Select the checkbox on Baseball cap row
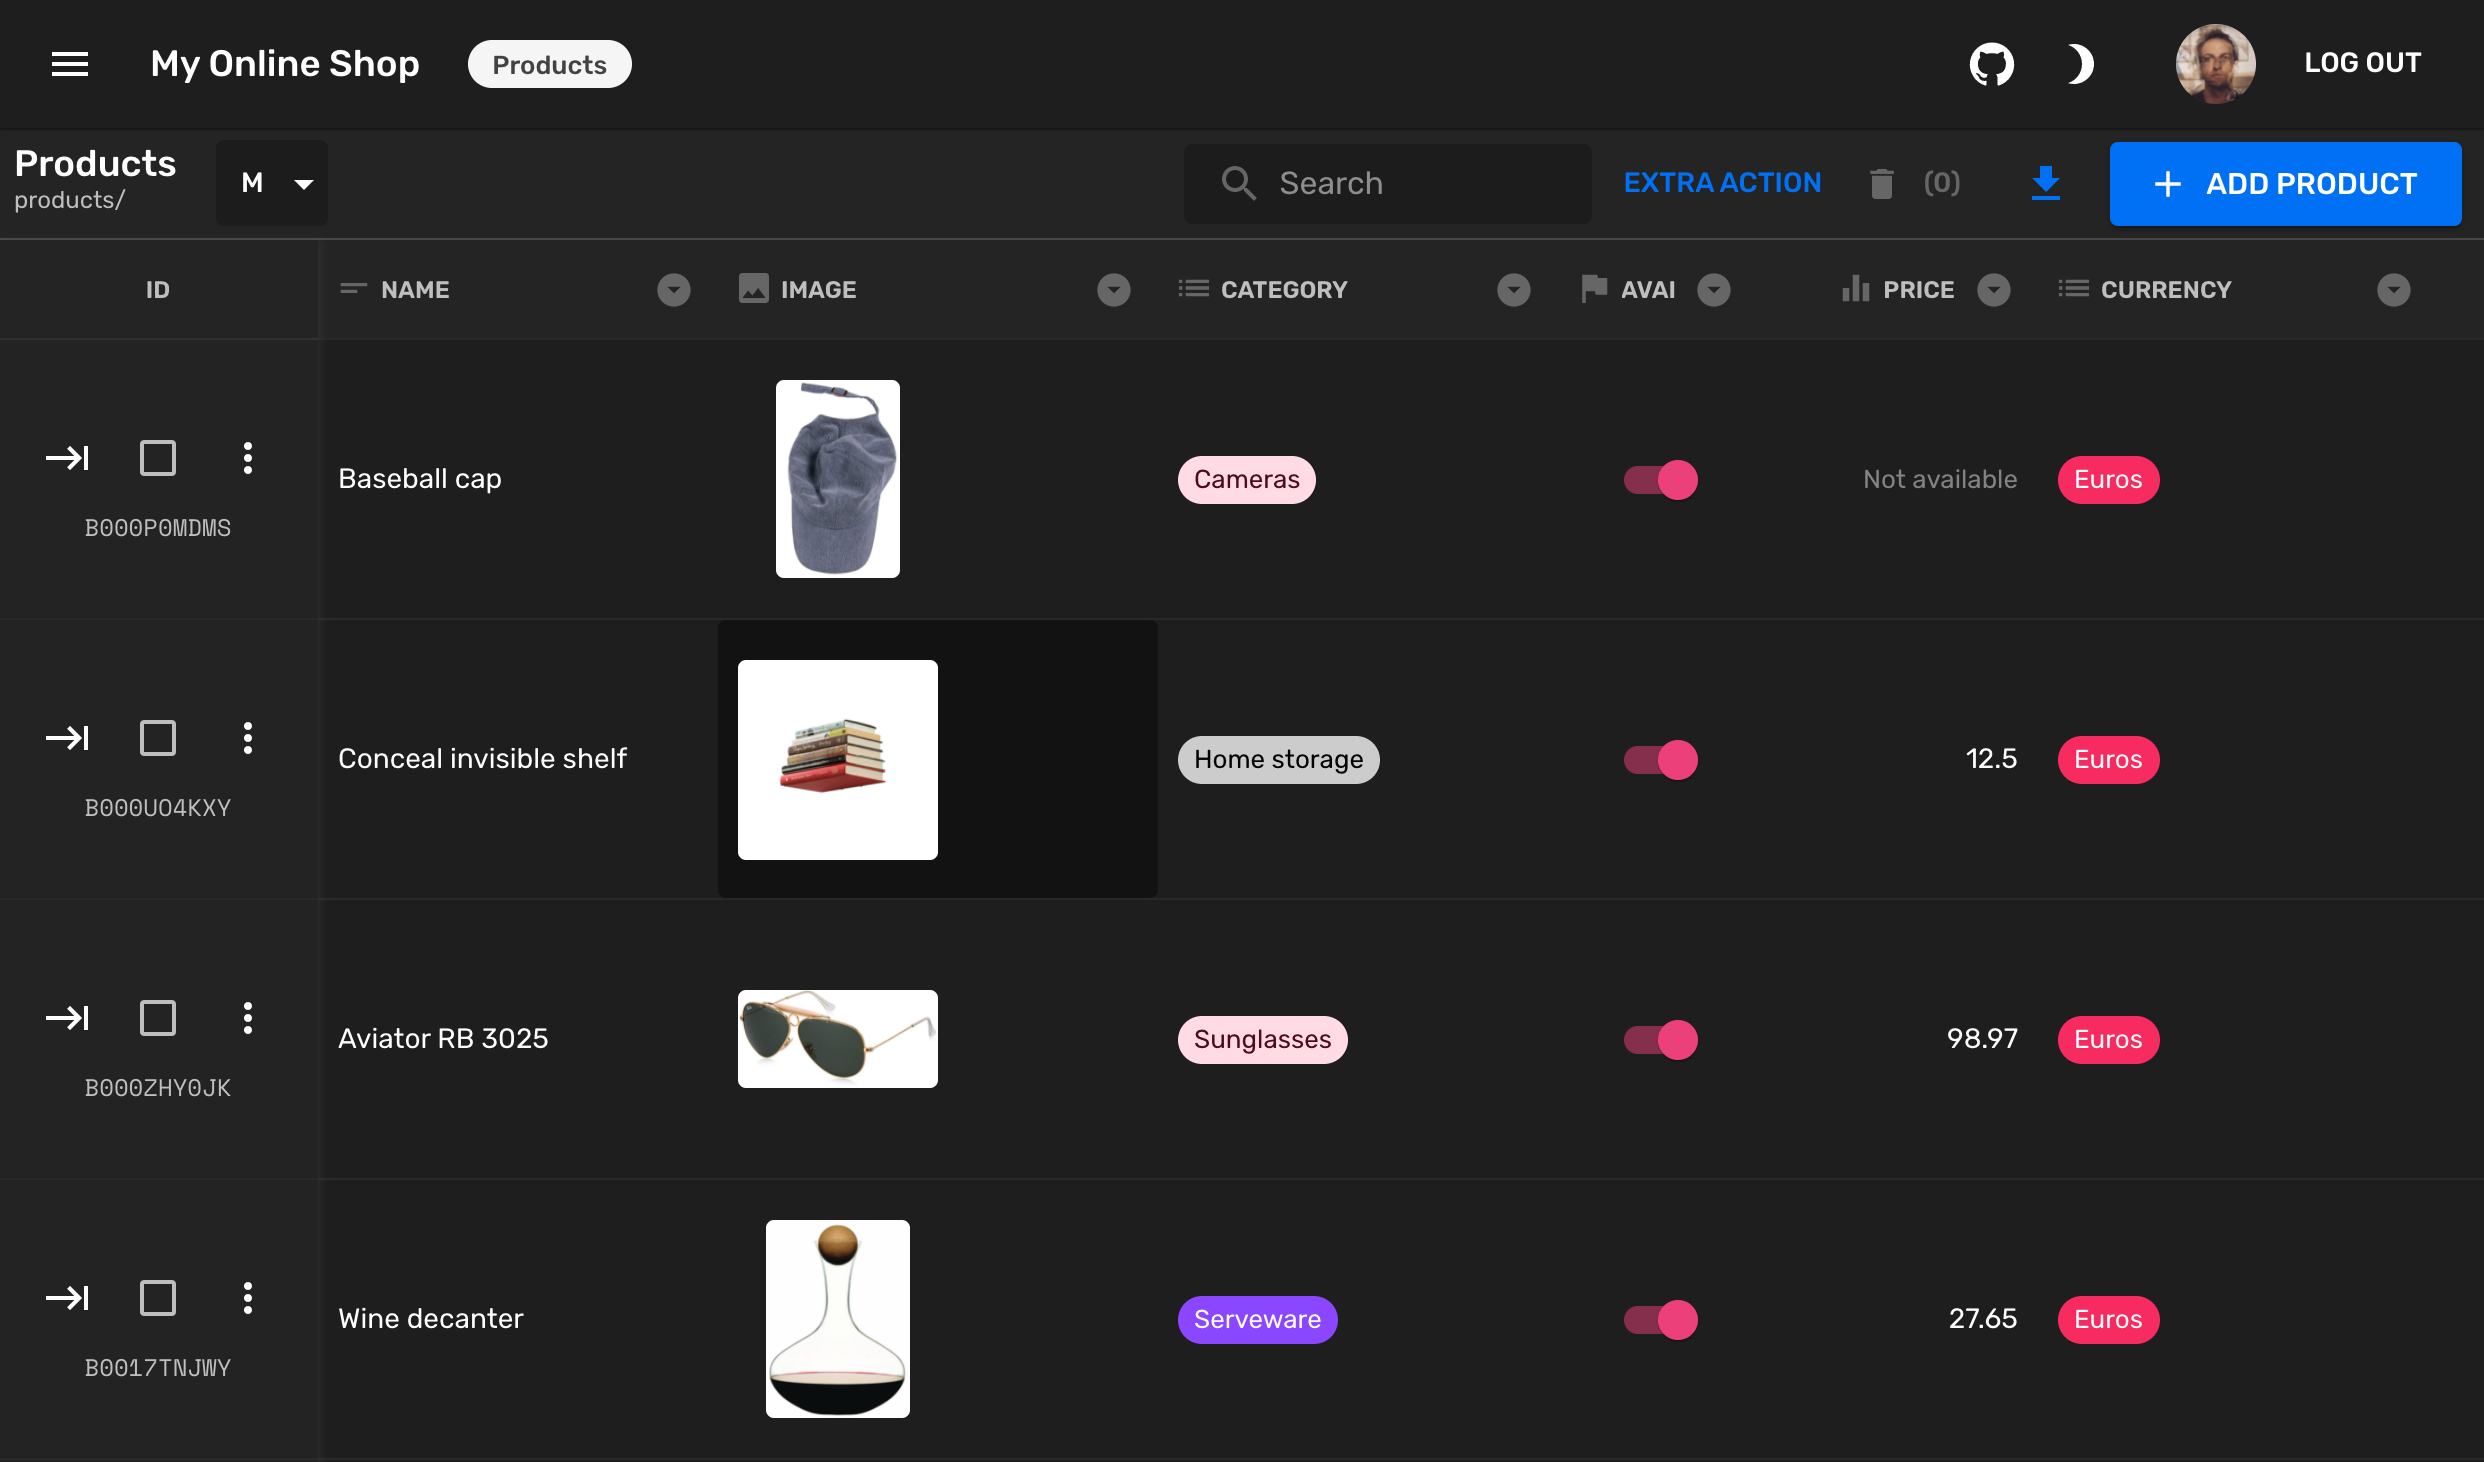Image resolution: width=2484 pixels, height=1462 pixels. [x=158, y=458]
